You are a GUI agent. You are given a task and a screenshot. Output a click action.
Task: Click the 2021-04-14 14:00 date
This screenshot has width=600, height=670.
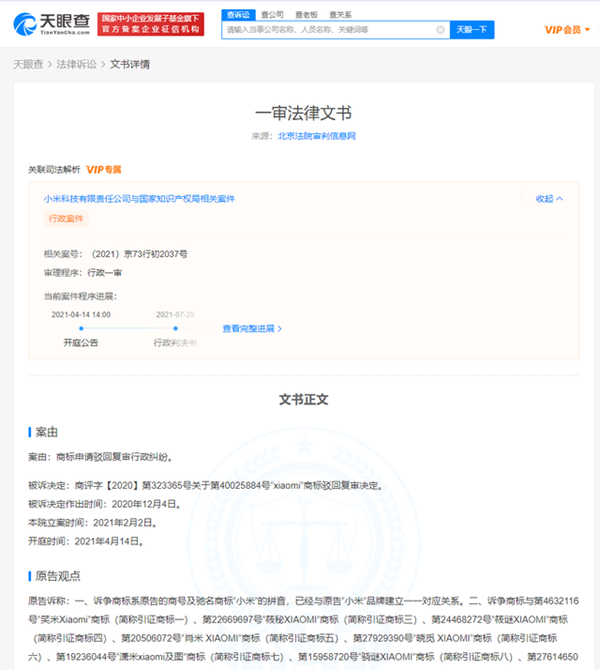(81, 314)
